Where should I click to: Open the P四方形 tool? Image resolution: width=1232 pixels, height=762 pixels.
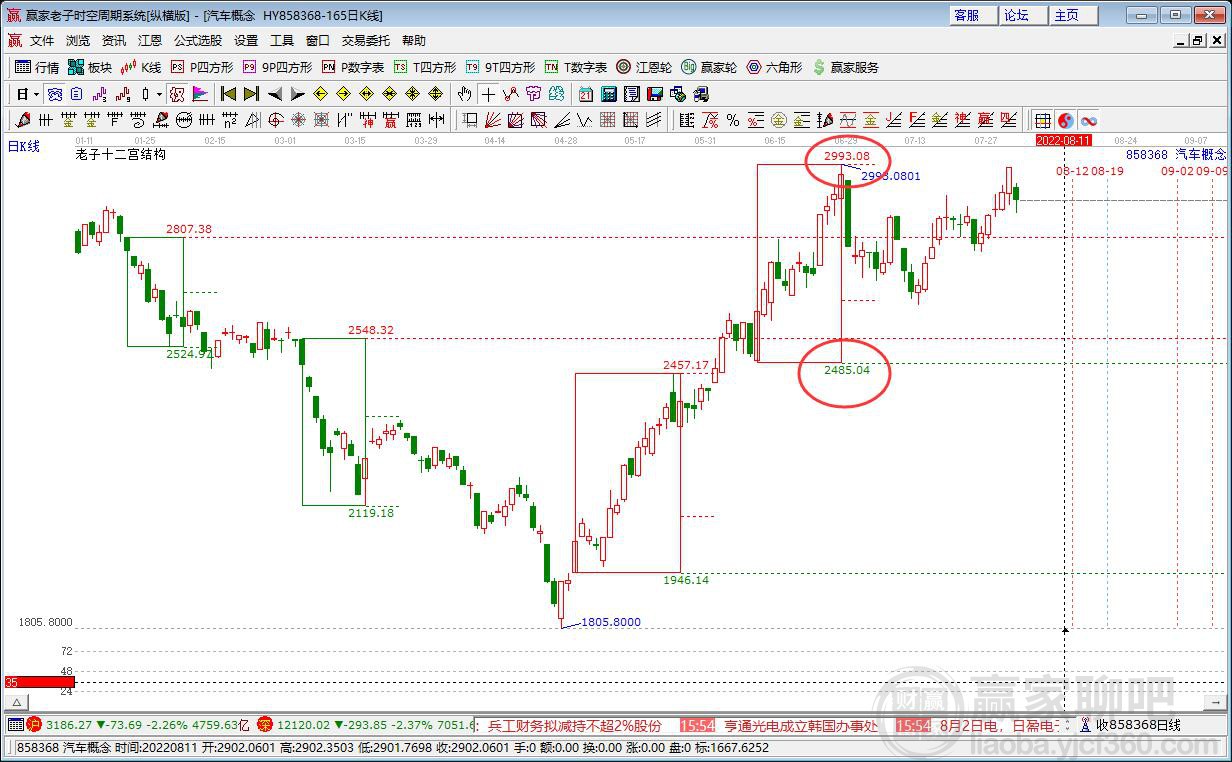202,67
